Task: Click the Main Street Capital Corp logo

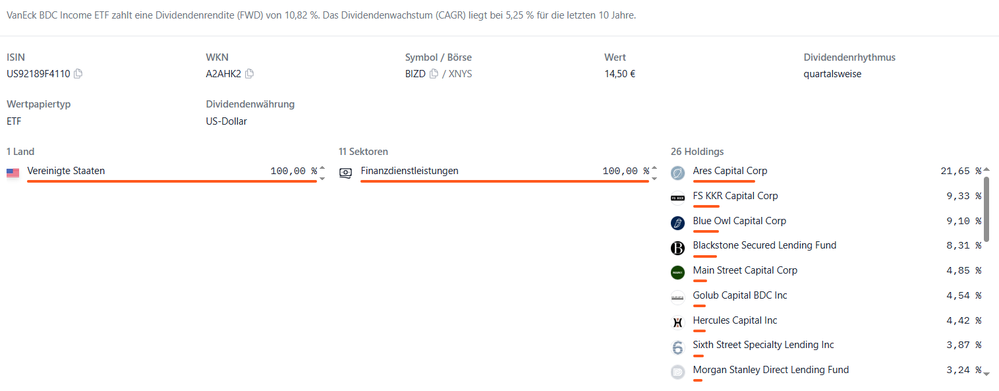Action: coord(678,273)
